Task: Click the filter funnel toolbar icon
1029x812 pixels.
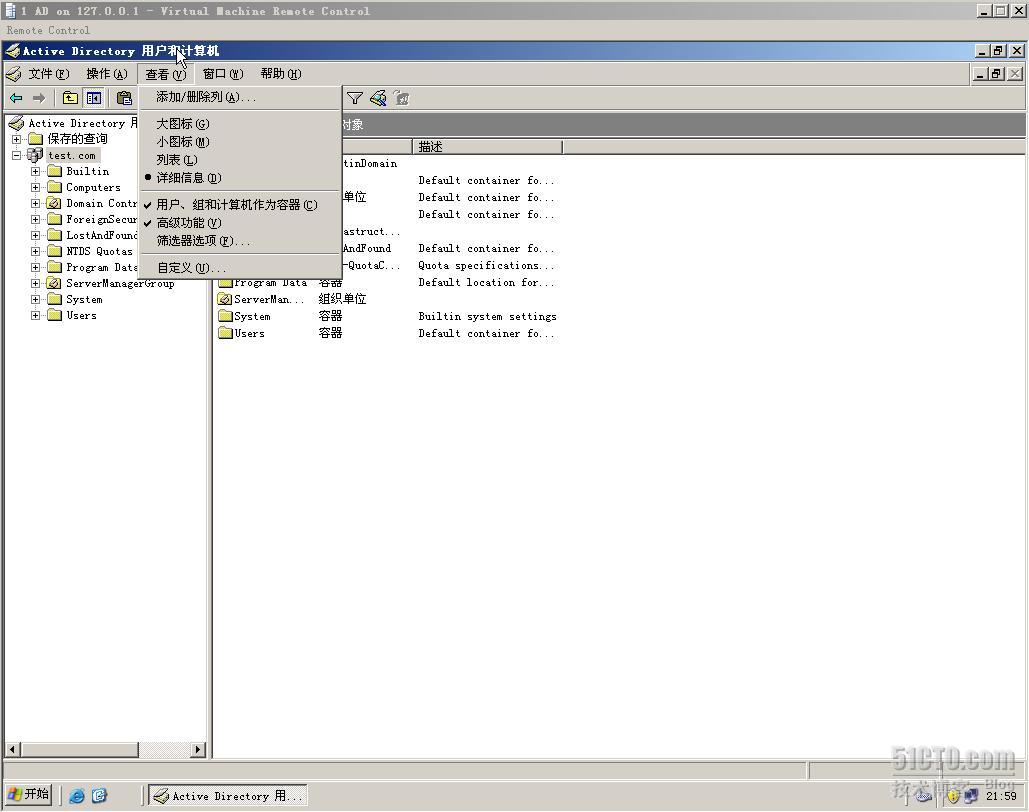Action: click(x=354, y=98)
